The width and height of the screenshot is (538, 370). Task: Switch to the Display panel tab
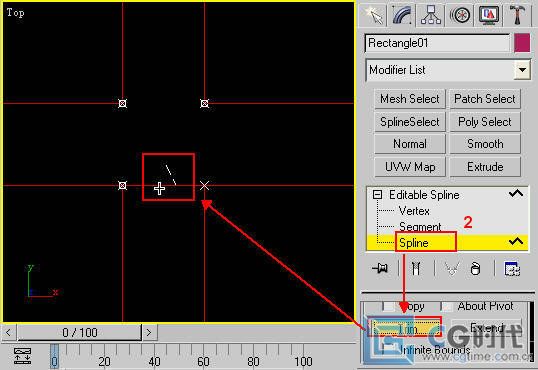[488, 15]
